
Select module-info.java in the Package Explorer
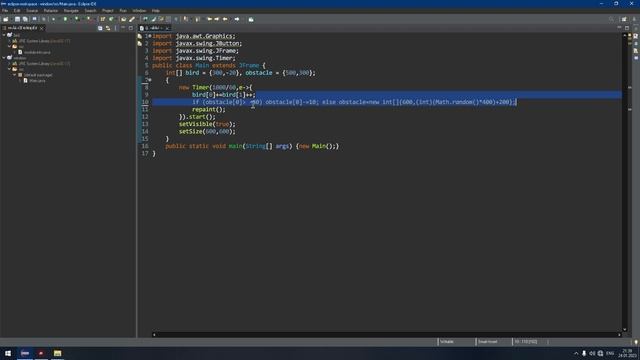tap(37, 52)
